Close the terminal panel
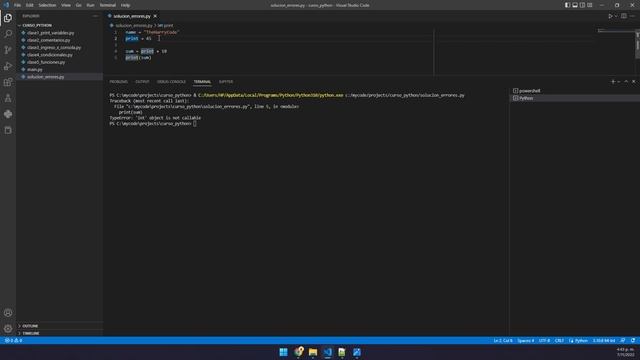 click(x=633, y=82)
